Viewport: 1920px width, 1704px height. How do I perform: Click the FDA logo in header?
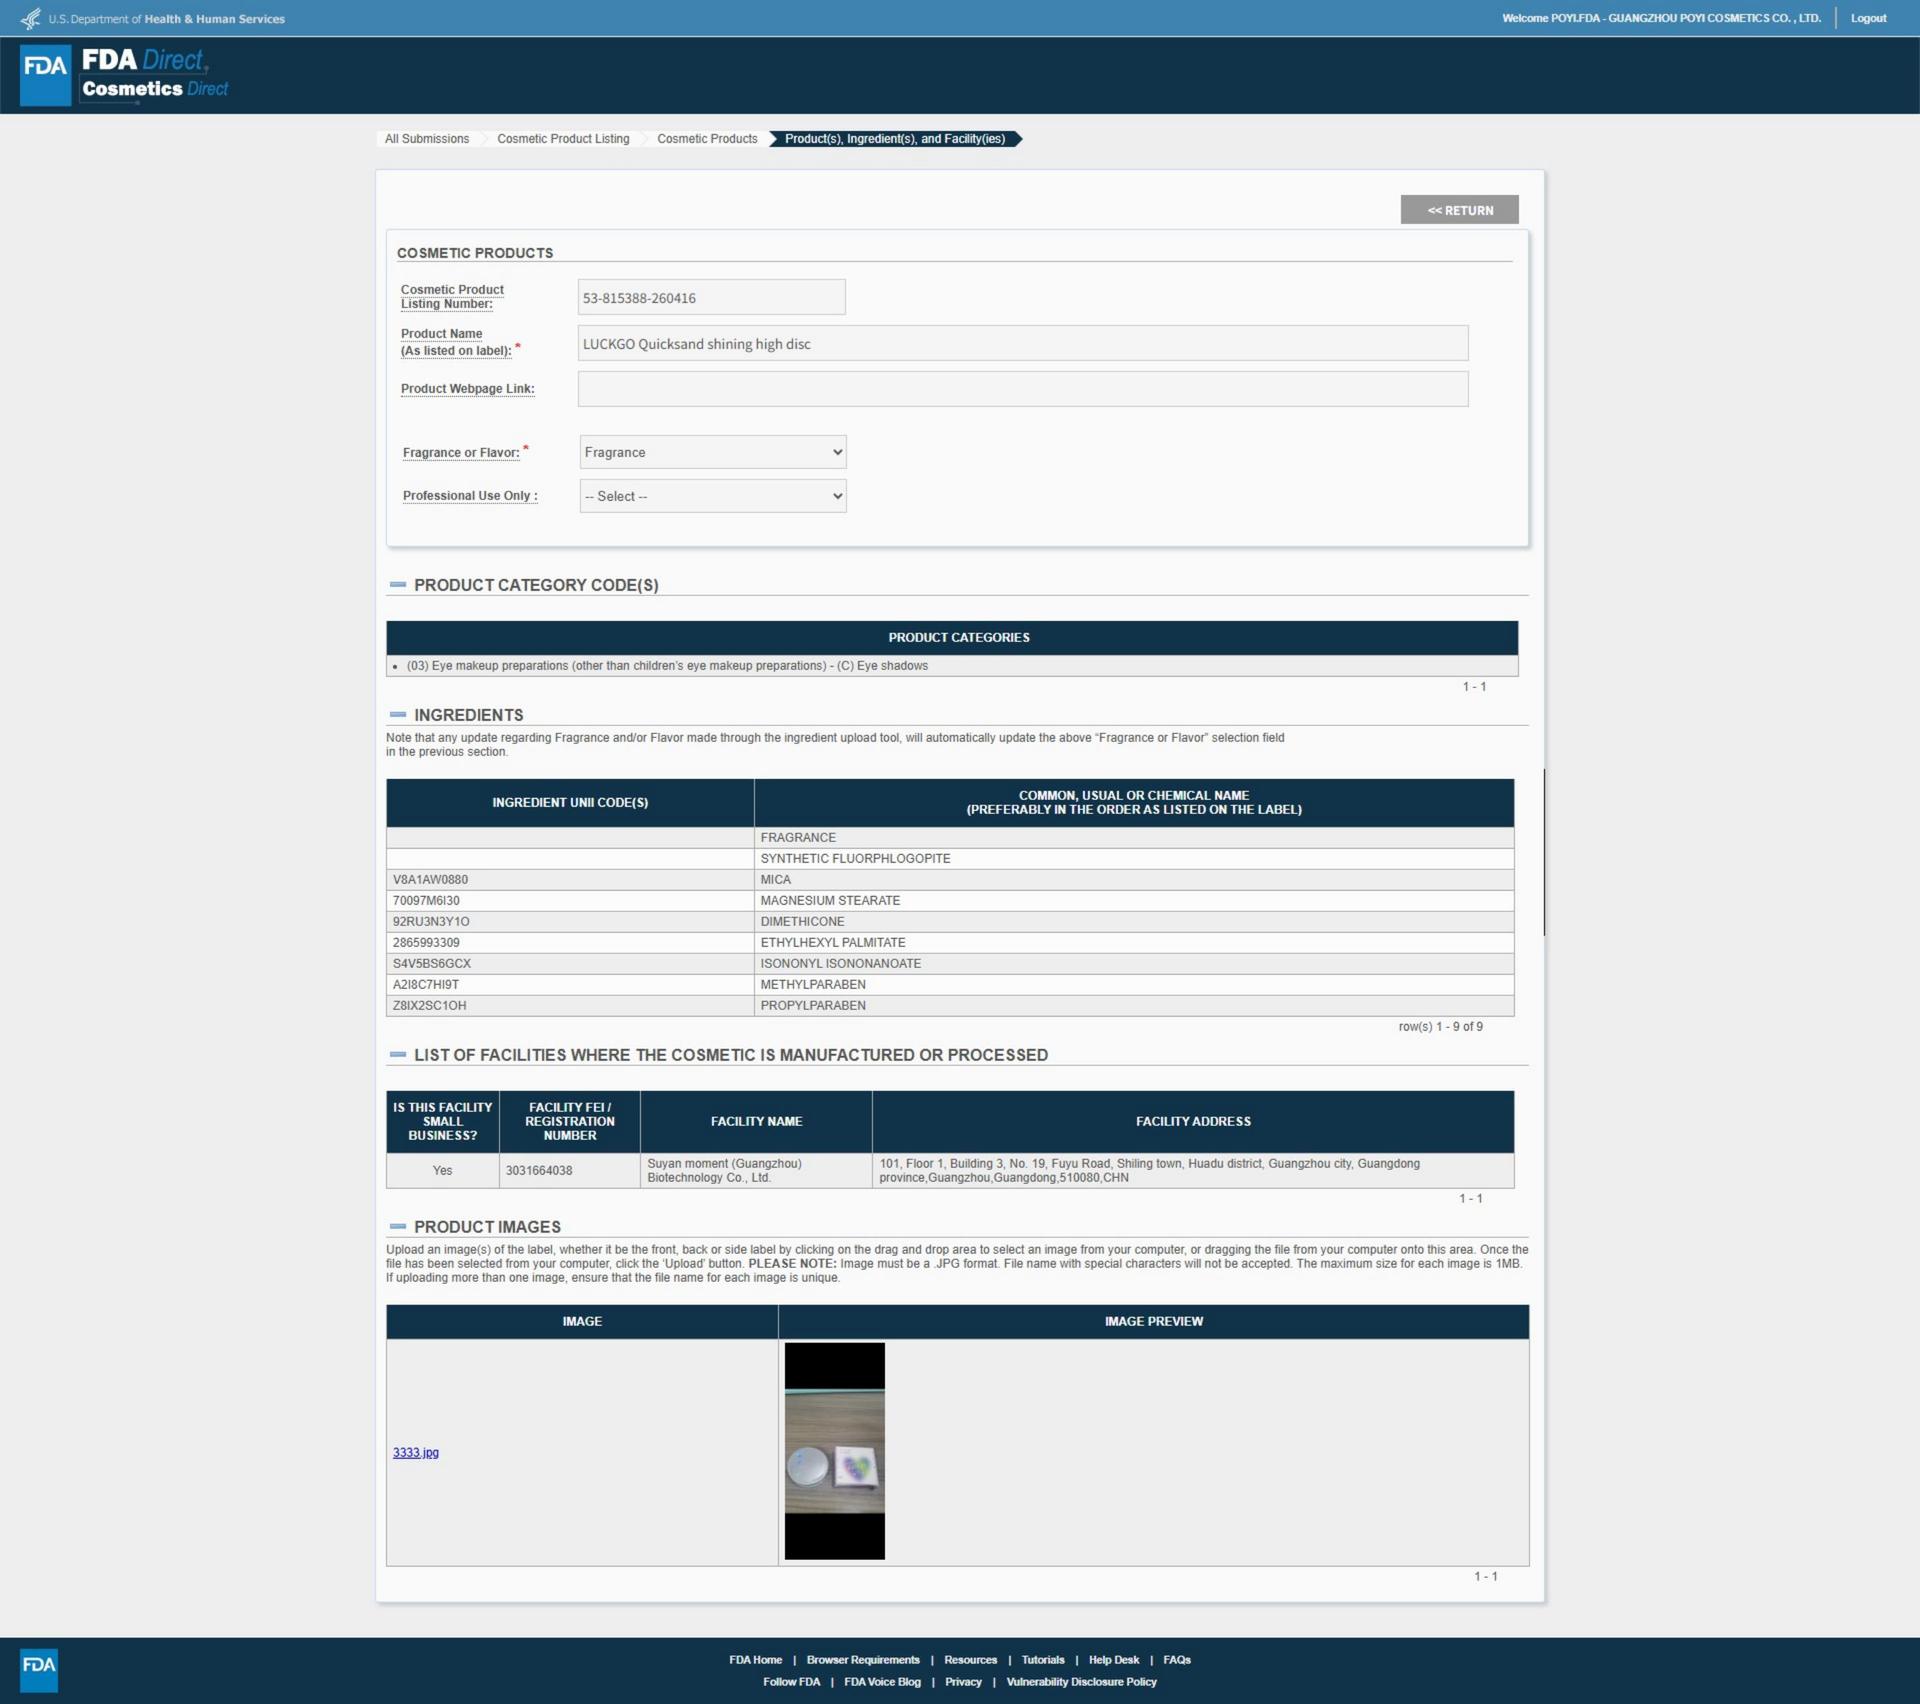45,74
